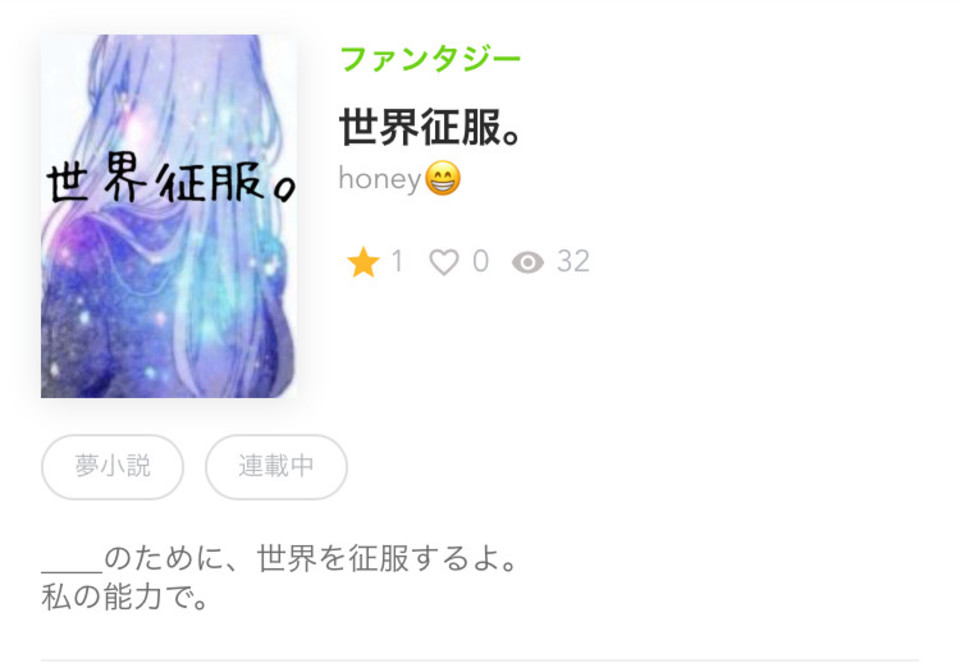
Task: Select the star count number 1
Action: point(397,261)
